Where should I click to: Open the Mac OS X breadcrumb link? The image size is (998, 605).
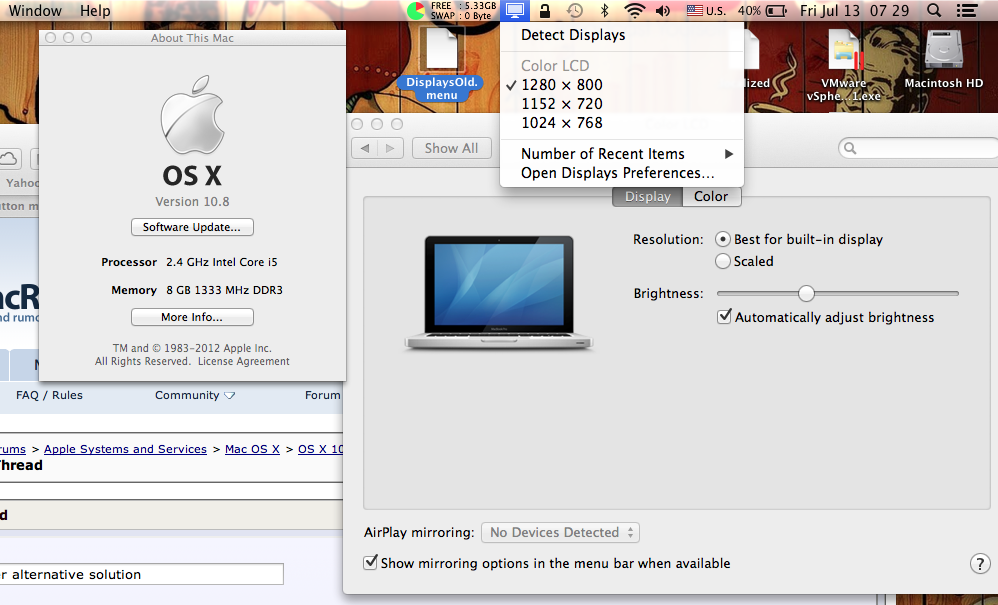point(252,449)
